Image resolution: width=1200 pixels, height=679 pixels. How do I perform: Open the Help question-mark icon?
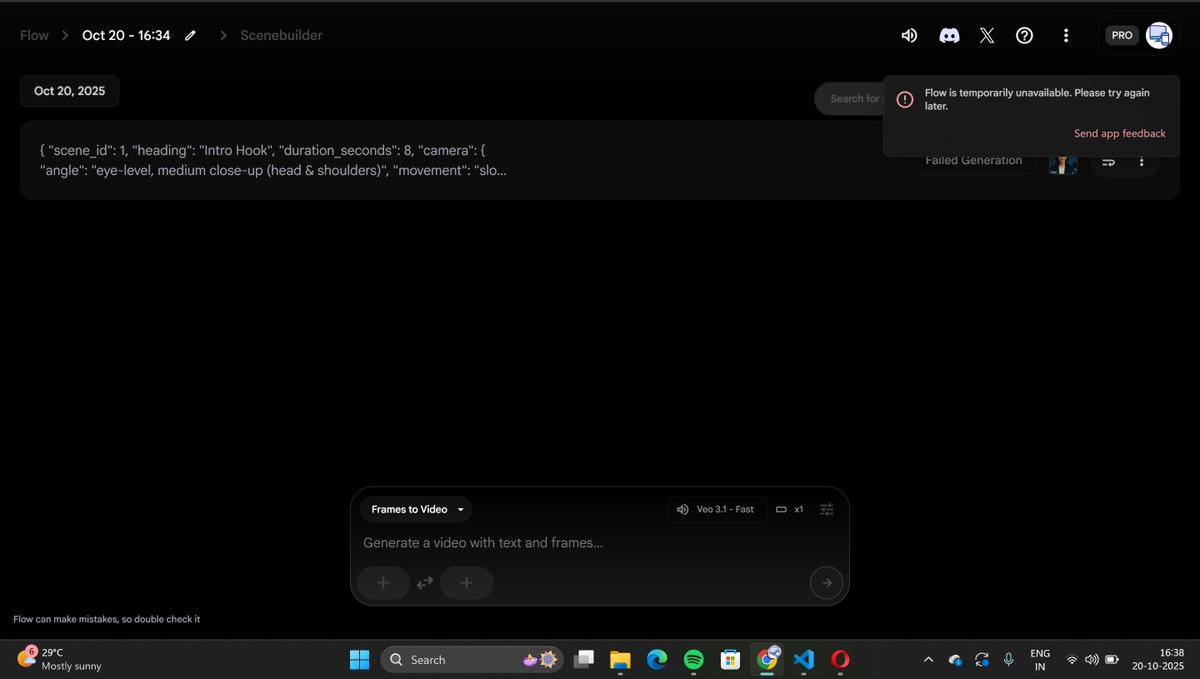point(1024,35)
